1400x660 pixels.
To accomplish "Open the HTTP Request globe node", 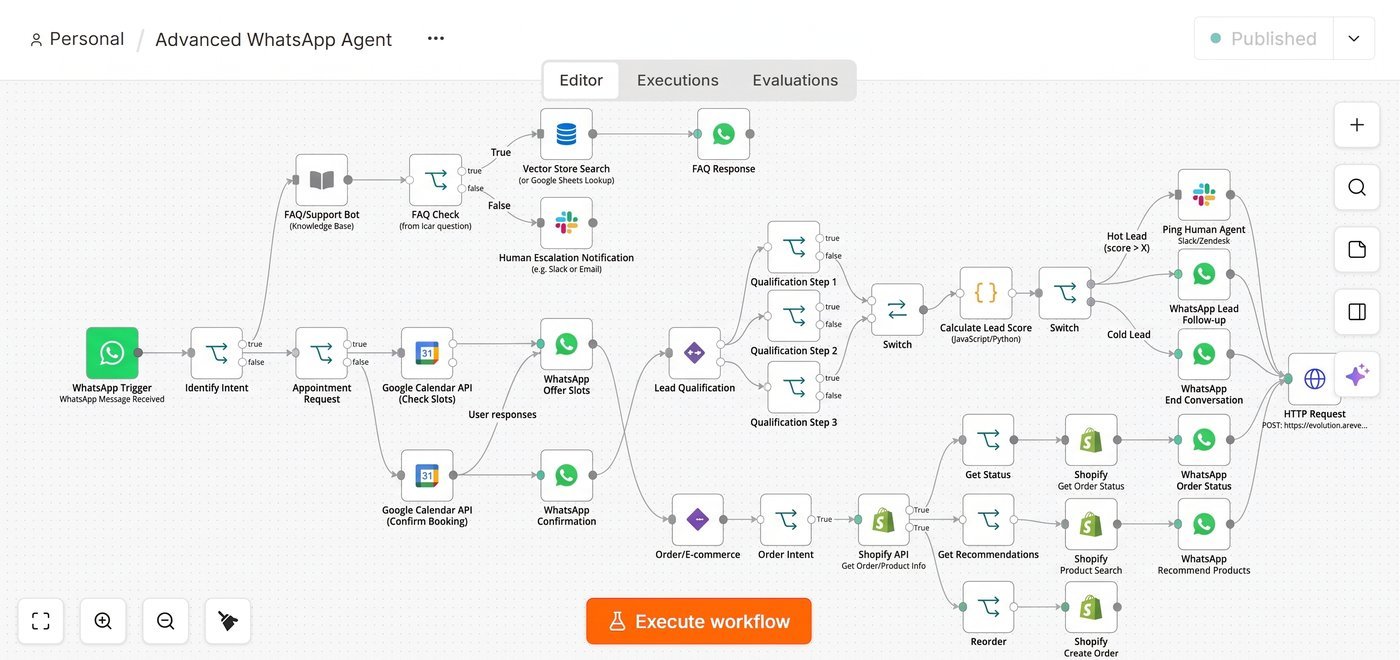I will point(1314,379).
